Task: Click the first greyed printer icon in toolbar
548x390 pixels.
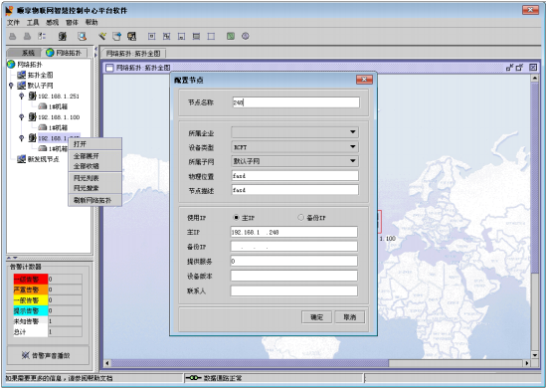Action: pyautogui.click(x=13, y=36)
